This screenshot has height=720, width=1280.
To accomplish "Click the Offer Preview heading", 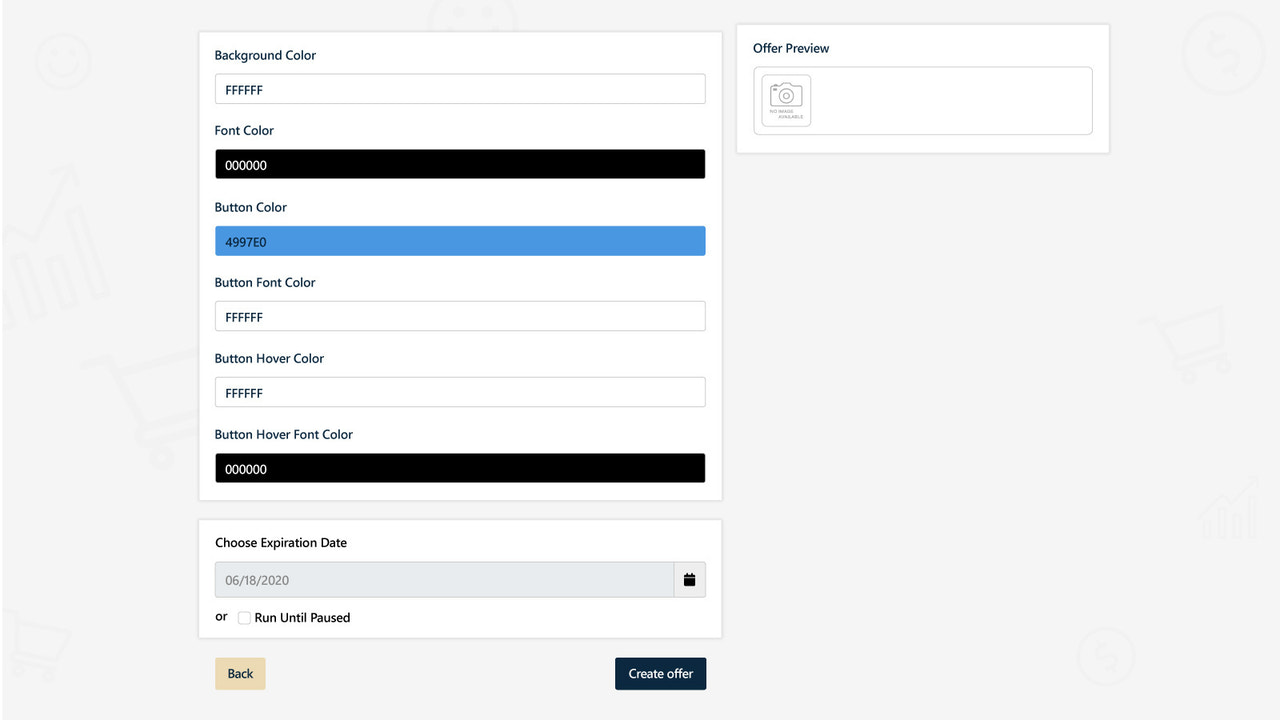I will 791,48.
